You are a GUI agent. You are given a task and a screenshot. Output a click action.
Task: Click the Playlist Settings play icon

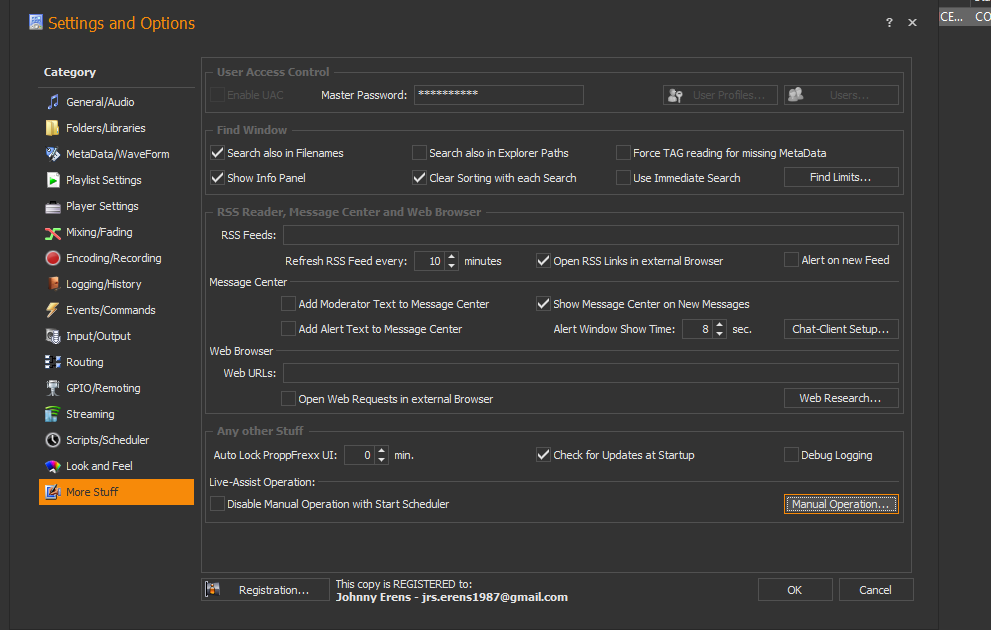pyautogui.click(x=53, y=180)
